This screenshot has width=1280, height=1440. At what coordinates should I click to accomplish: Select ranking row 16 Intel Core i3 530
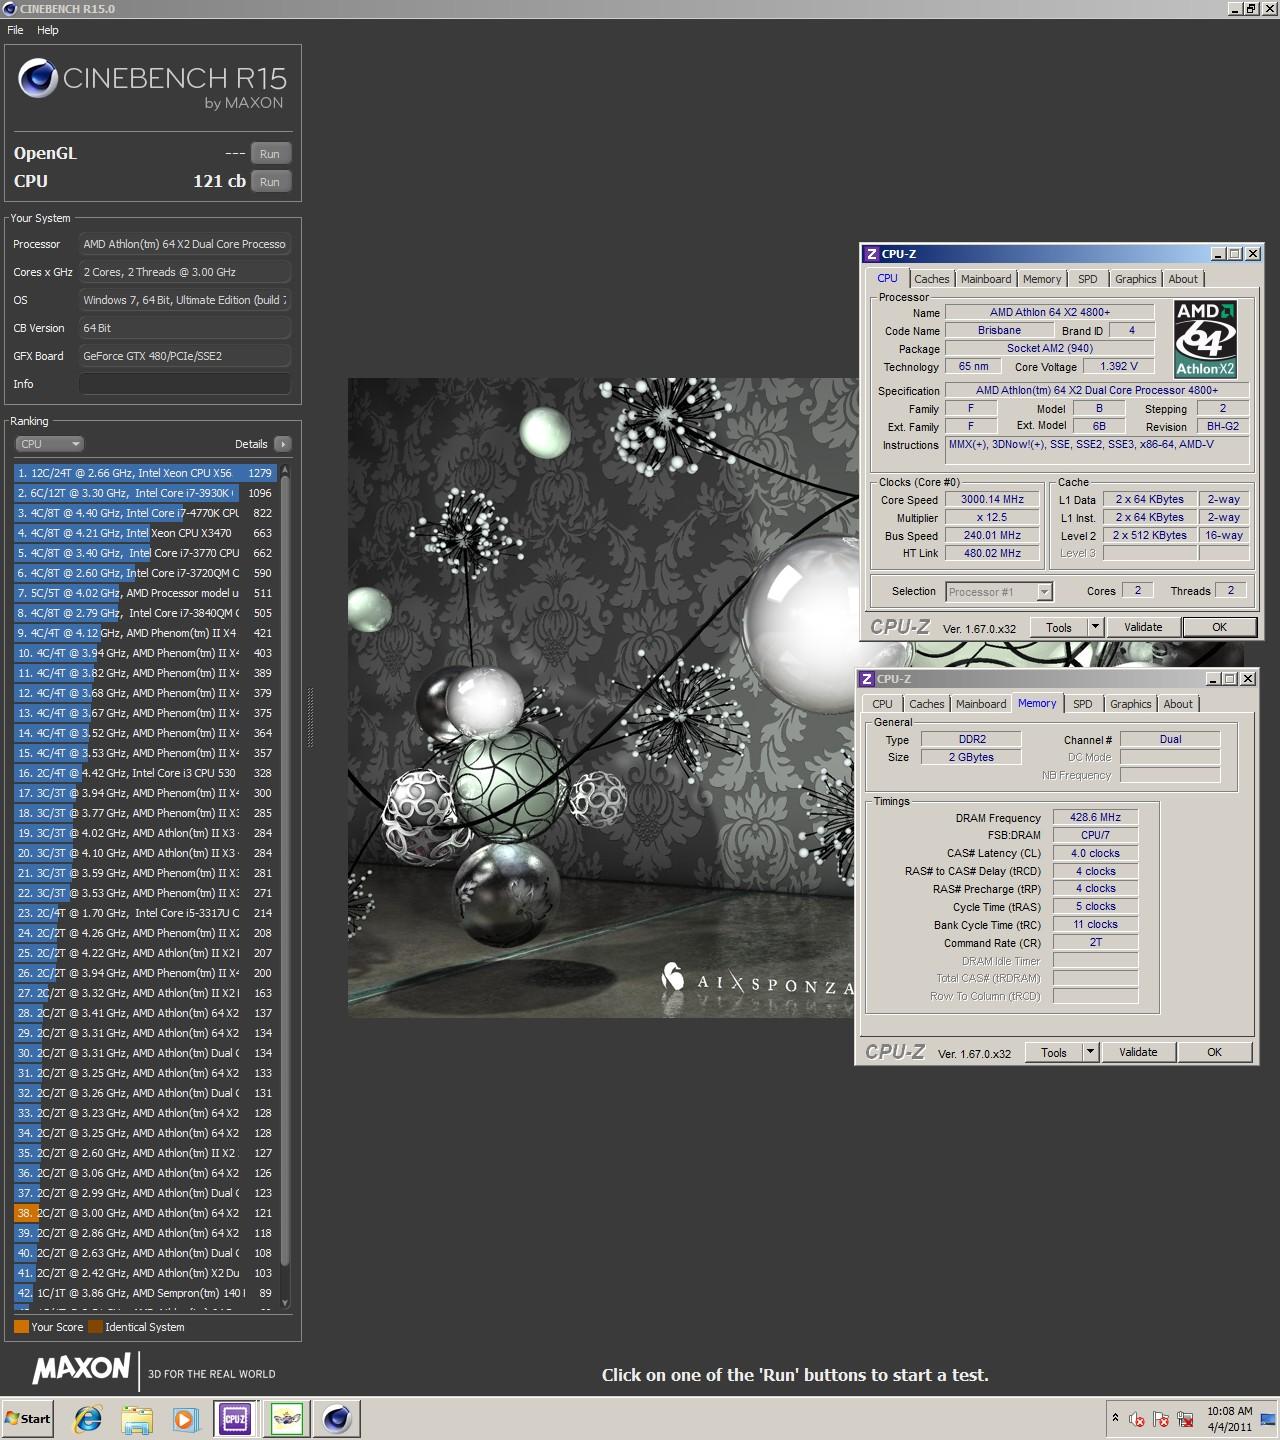click(x=146, y=773)
